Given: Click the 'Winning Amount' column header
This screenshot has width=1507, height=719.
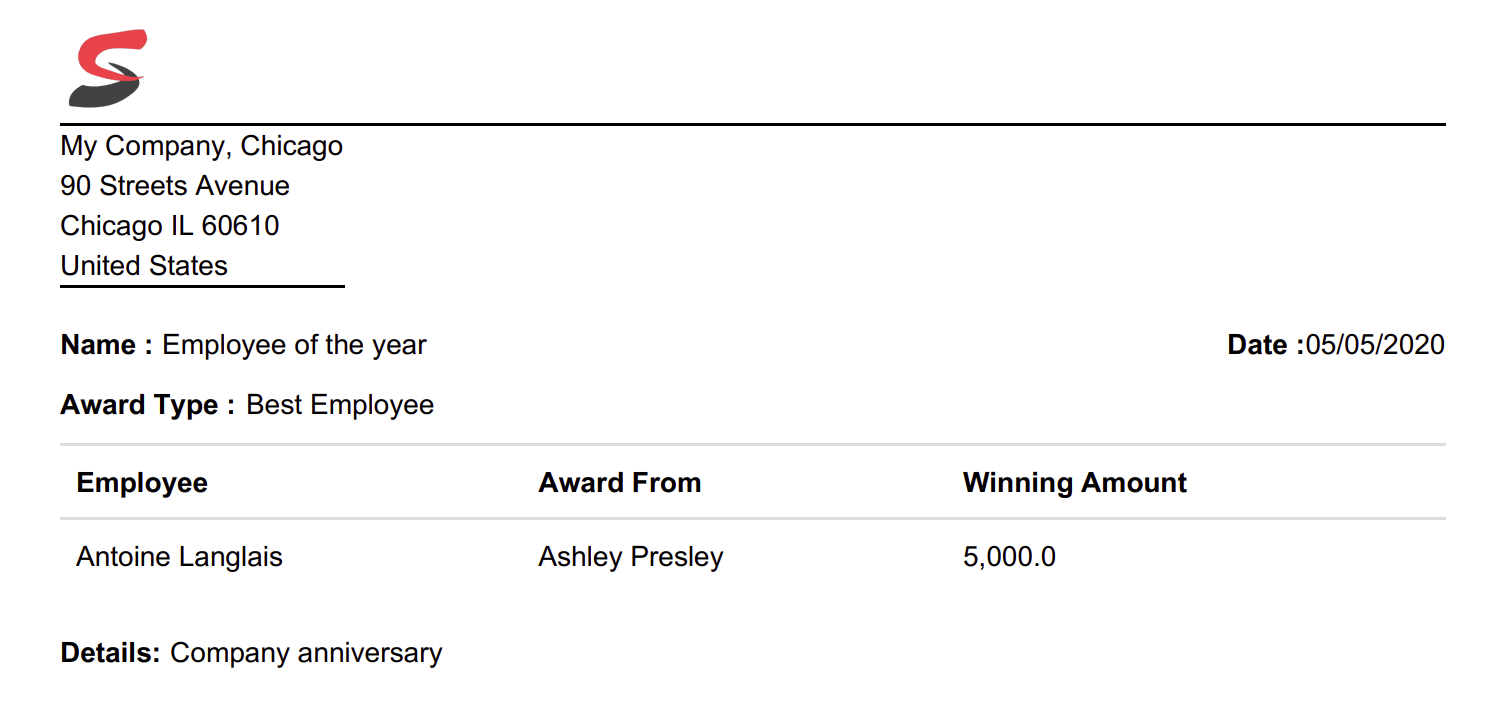Looking at the screenshot, I should pyautogui.click(x=1074, y=483).
